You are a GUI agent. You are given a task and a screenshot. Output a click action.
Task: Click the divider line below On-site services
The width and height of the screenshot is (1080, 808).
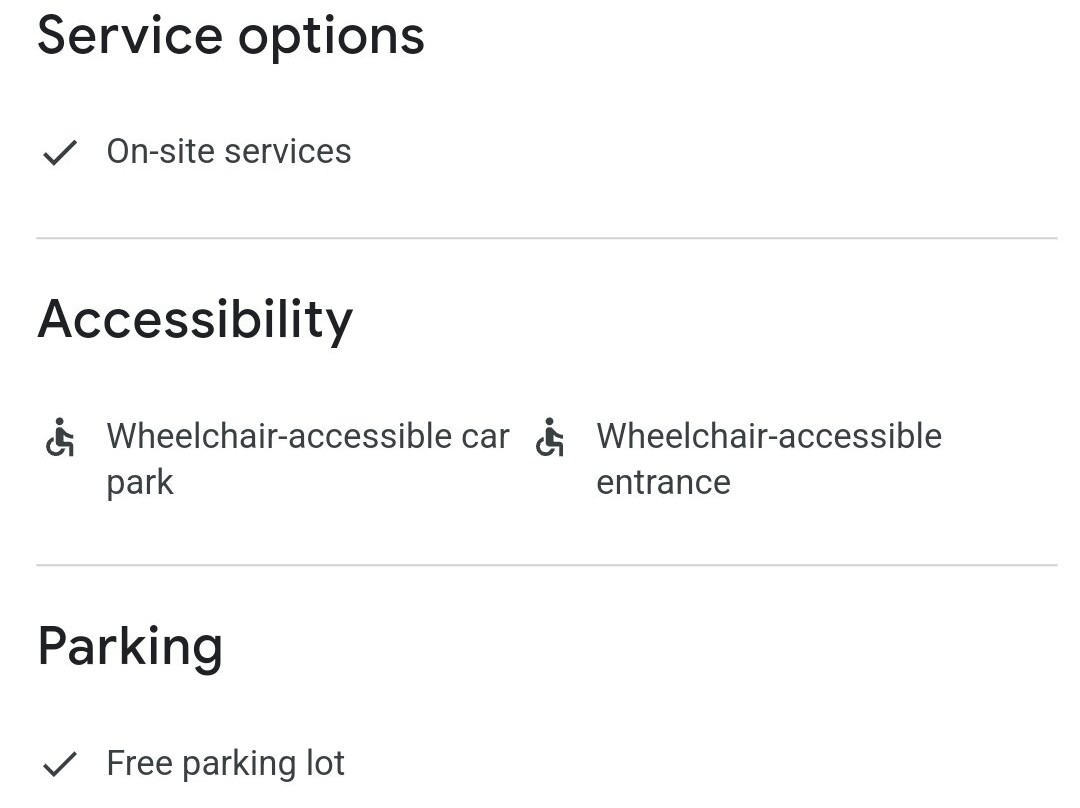pos(546,238)
